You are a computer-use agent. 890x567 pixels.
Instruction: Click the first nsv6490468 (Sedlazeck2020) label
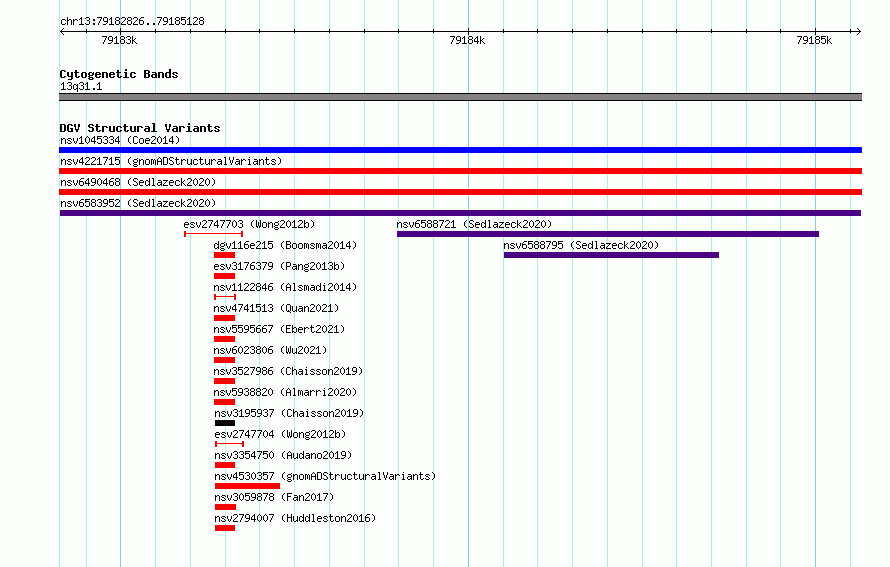click(x=138, y=182)
